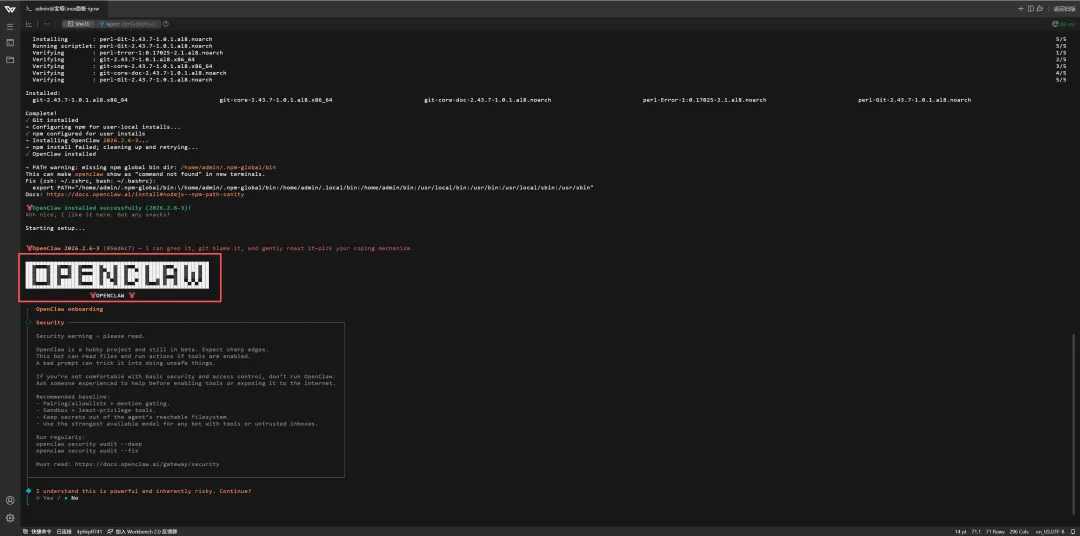Click the monitoring chart icon left of the Shell tab
1080x536 pixels.
coord(29,23)
